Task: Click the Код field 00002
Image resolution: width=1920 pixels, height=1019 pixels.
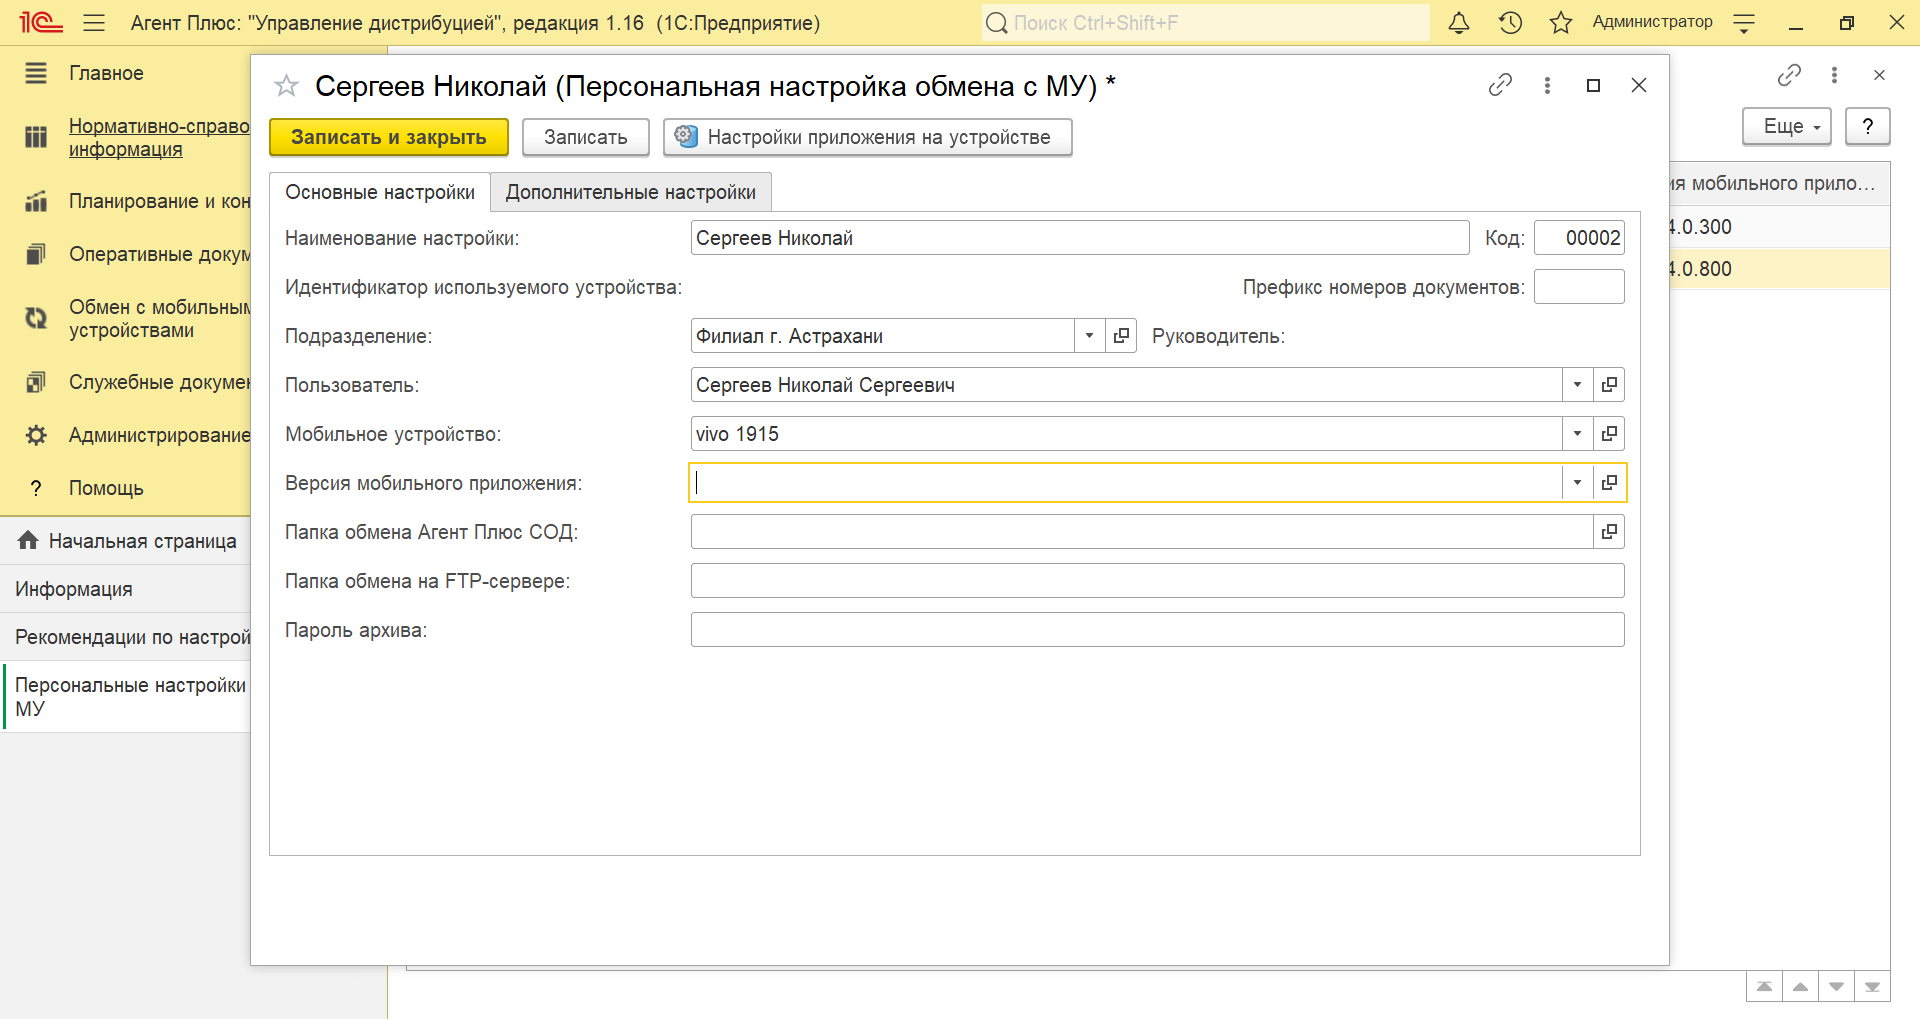Action: [1579, 238]
